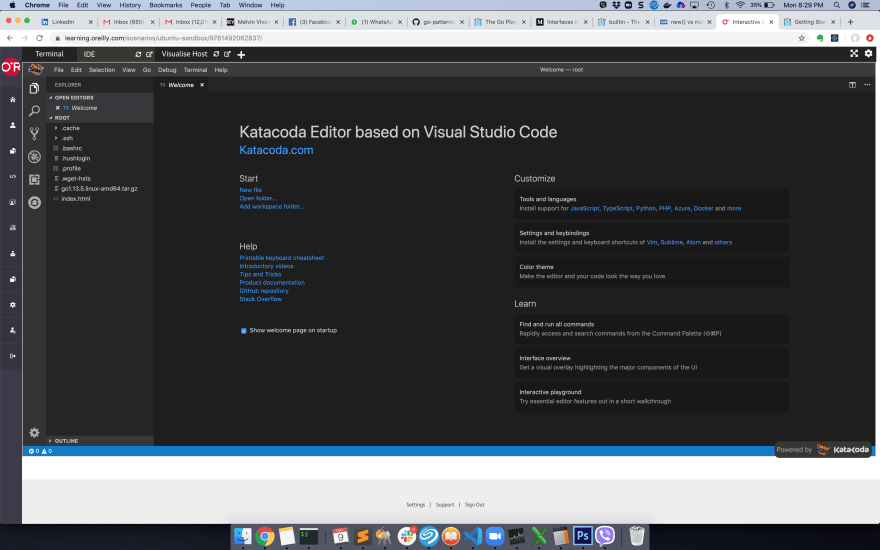Click the home icon in O'Reilly sidebar
This screenshot has width=880, height=550.
coord(12,99)
